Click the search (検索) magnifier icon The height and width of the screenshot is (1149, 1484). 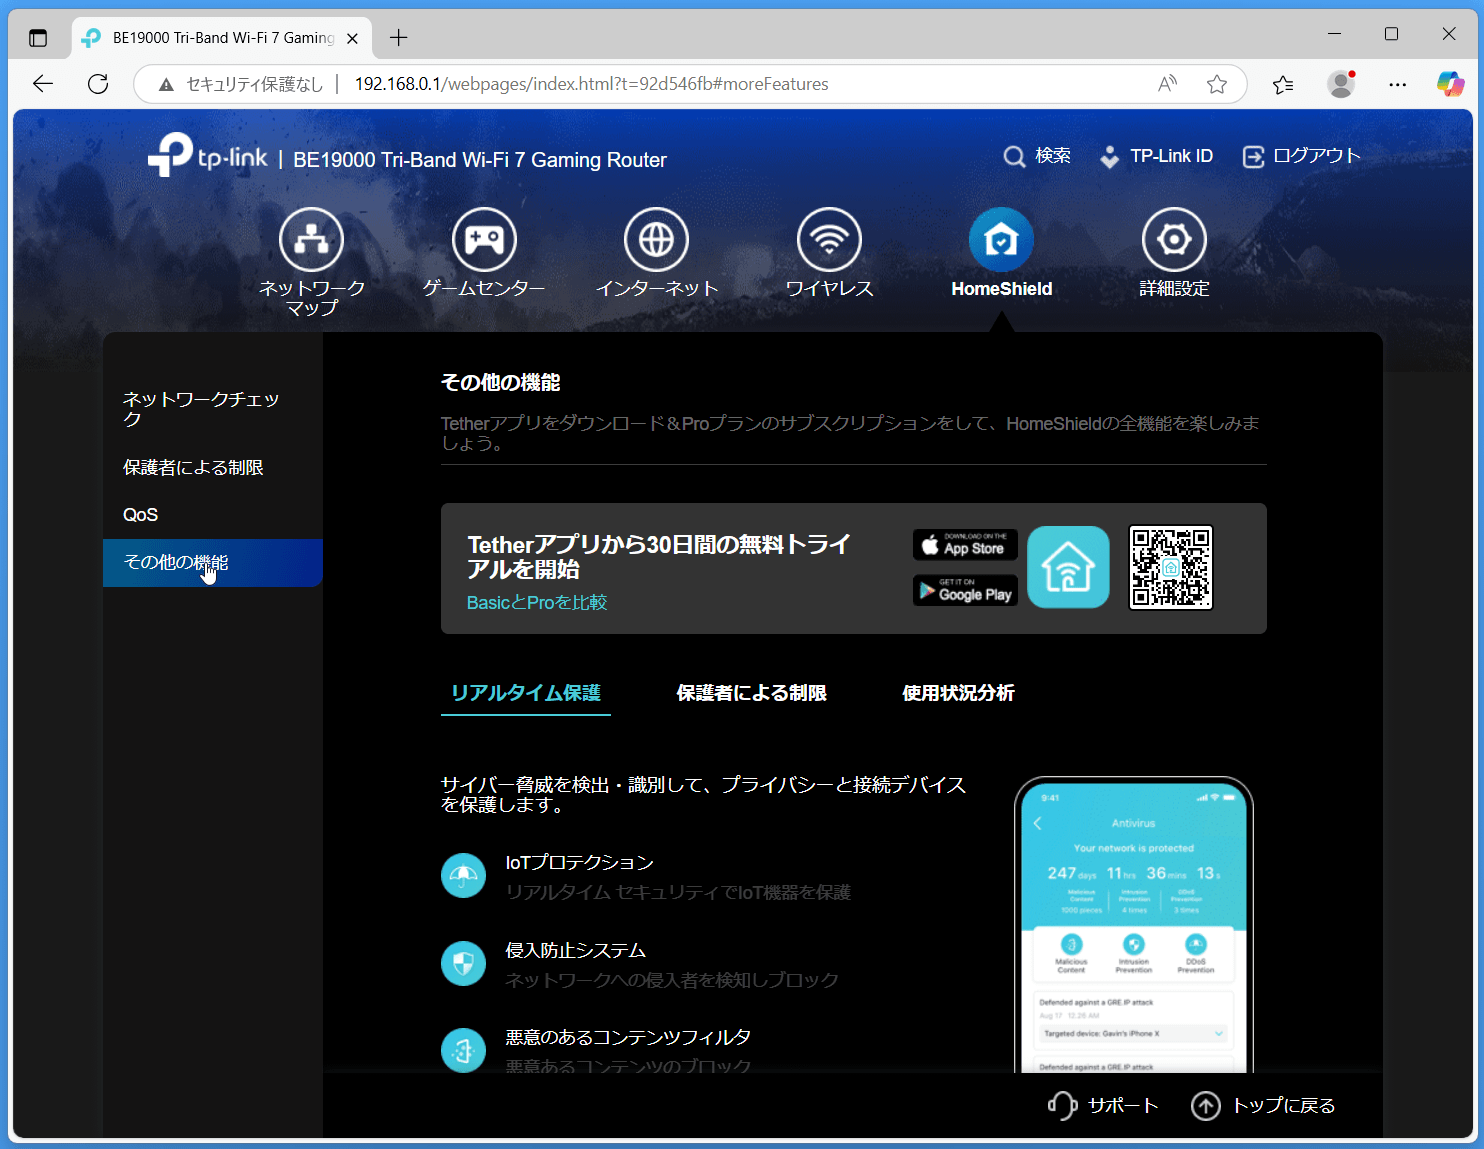pos(1014,157)
